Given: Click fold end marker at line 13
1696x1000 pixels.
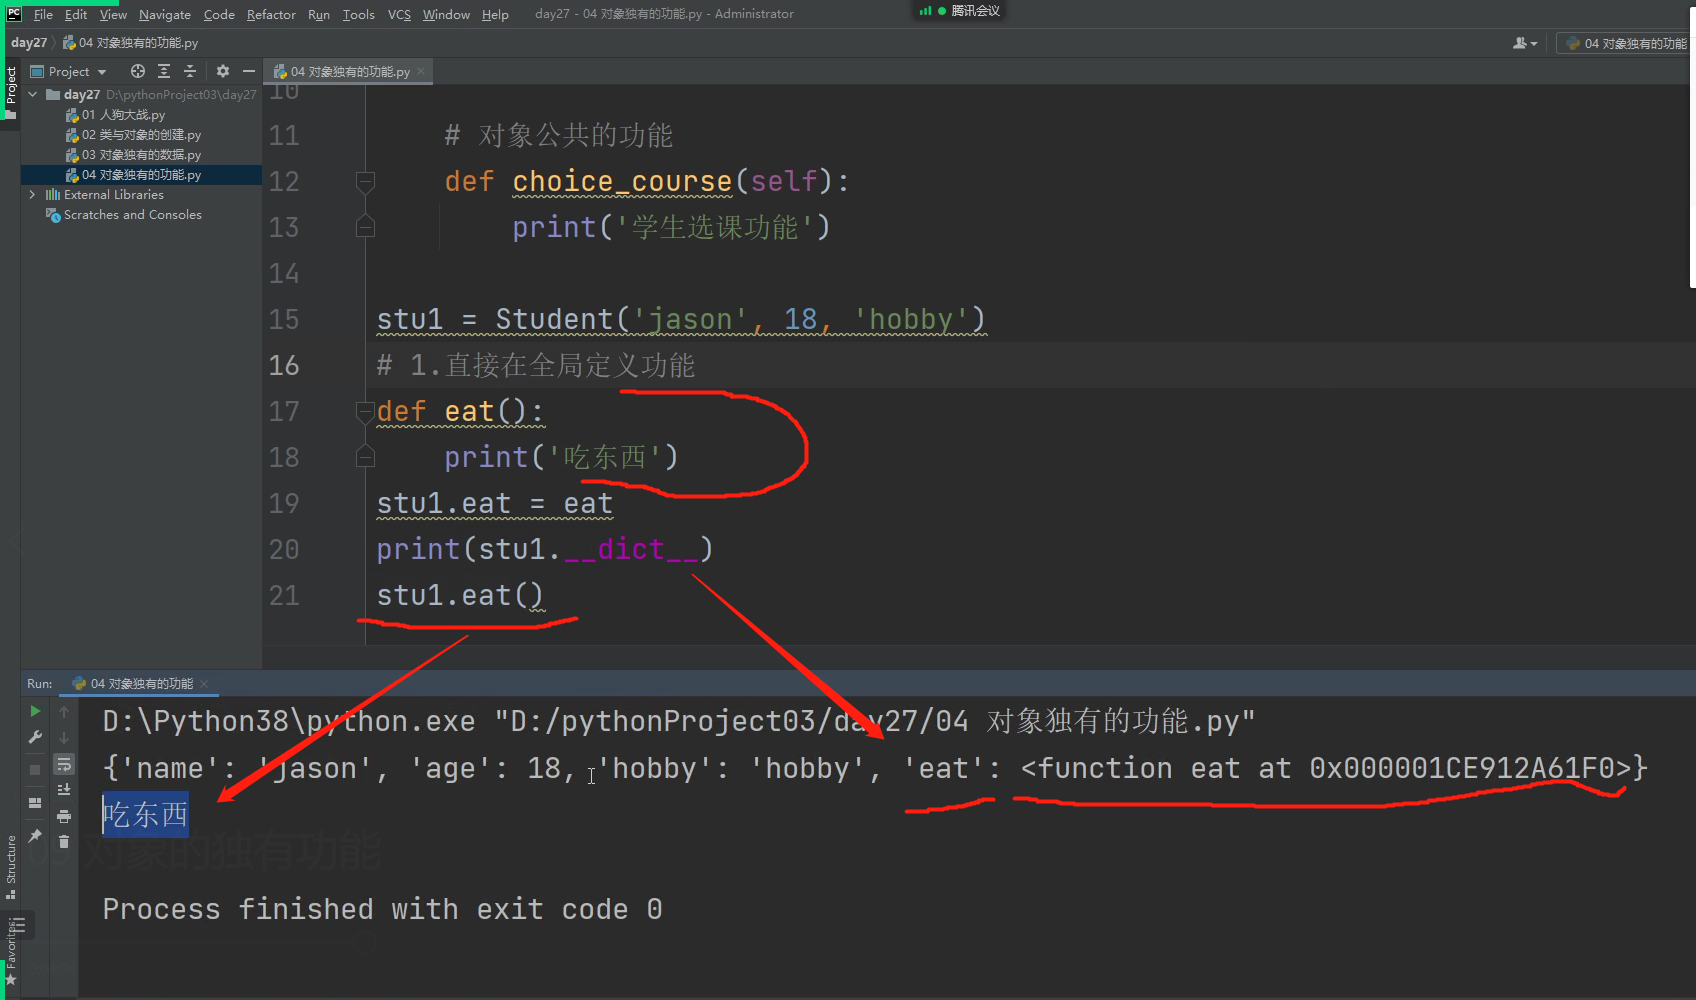Looking at the screenshot, I should [x=366, y=227].
